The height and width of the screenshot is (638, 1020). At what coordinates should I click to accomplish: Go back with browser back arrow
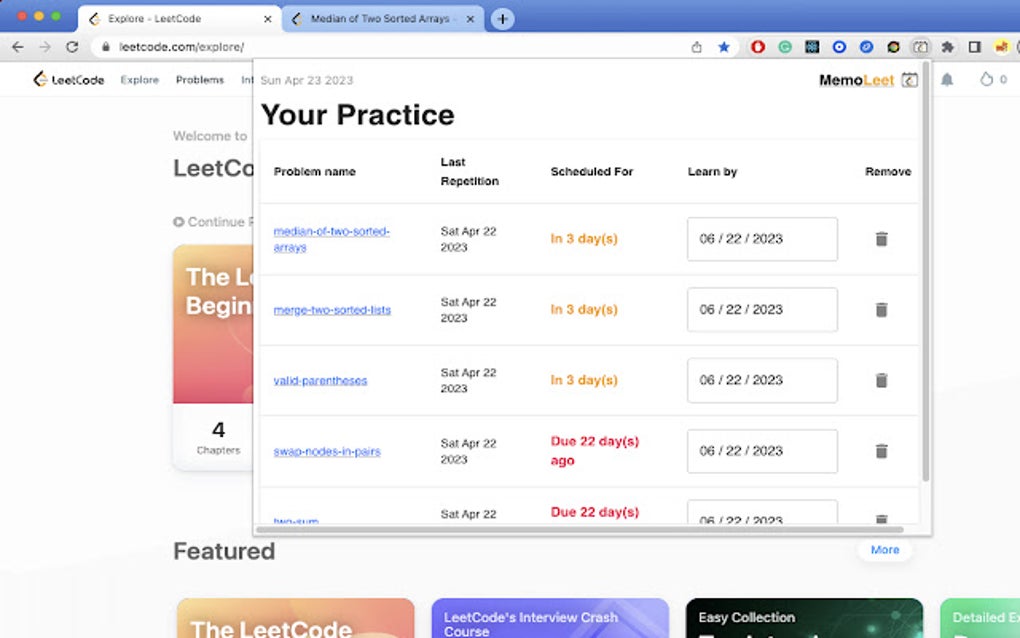(18, 47)
